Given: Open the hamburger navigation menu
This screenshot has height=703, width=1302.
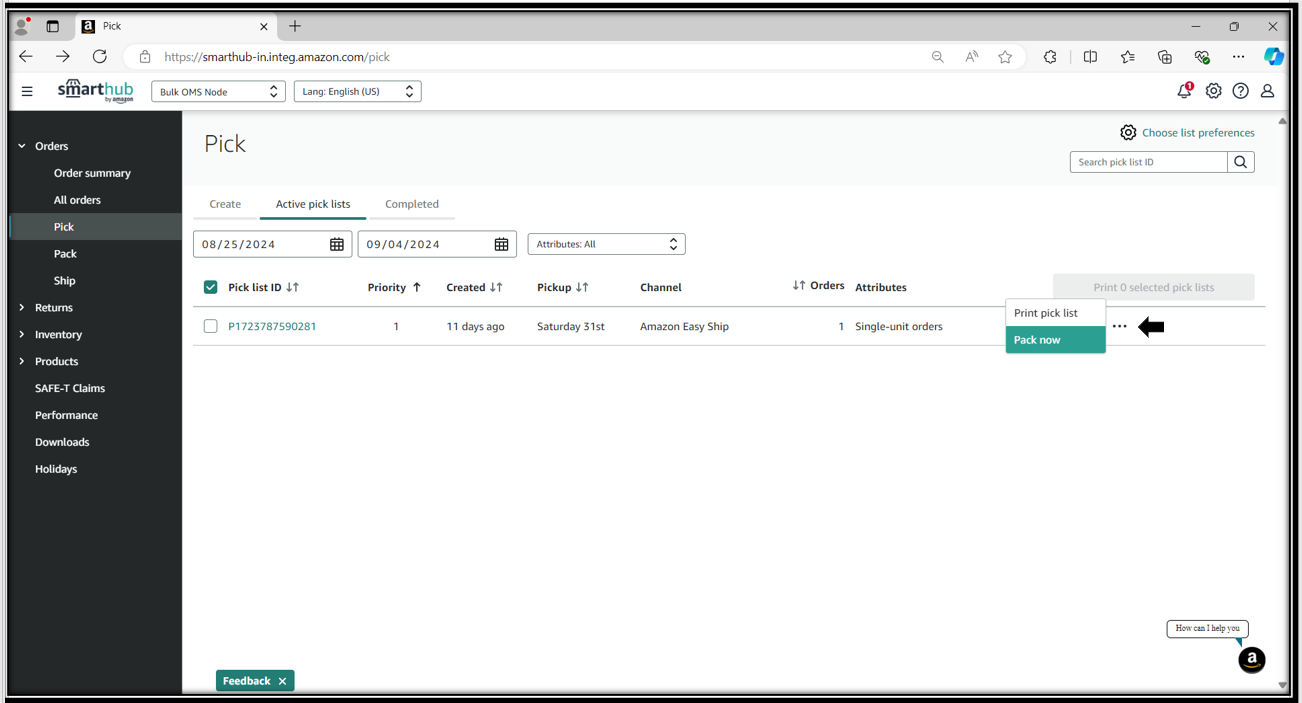Looking at the screenshot, I should tap(27, 91).
